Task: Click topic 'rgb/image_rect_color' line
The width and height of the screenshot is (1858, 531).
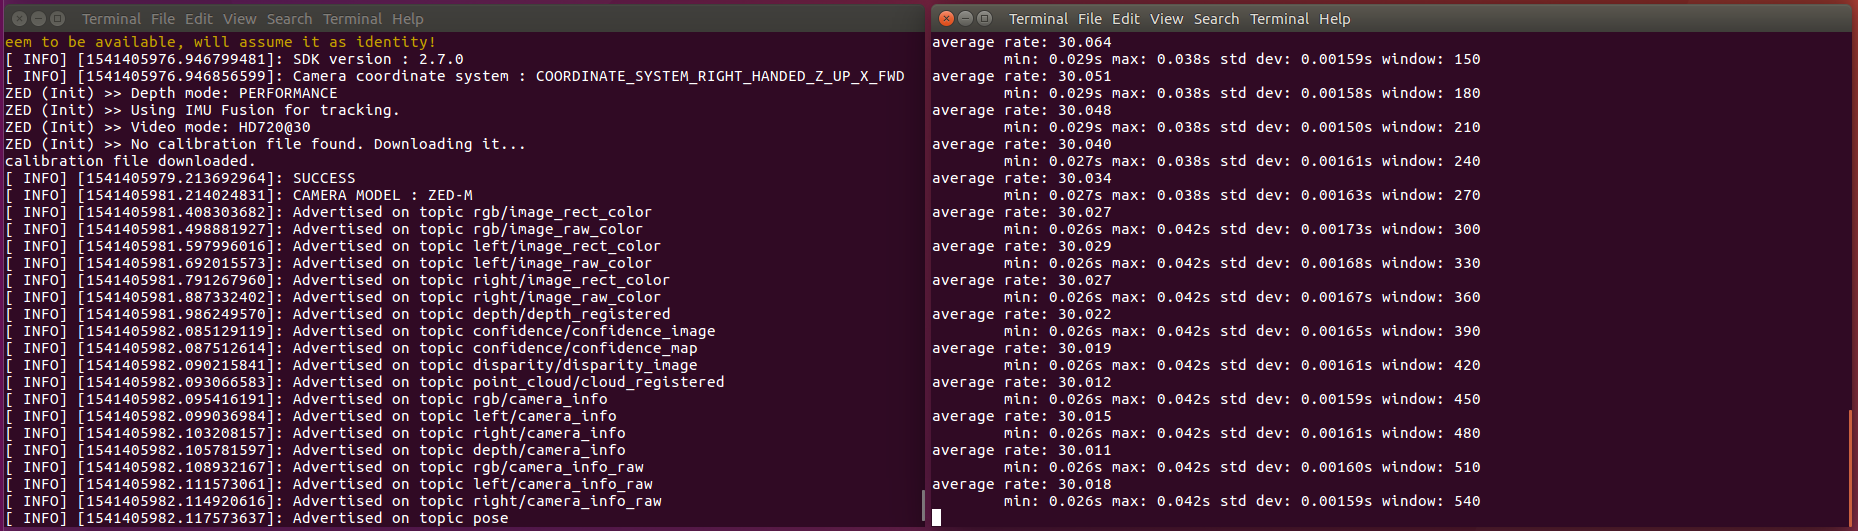Action: (x=328, y=212)
